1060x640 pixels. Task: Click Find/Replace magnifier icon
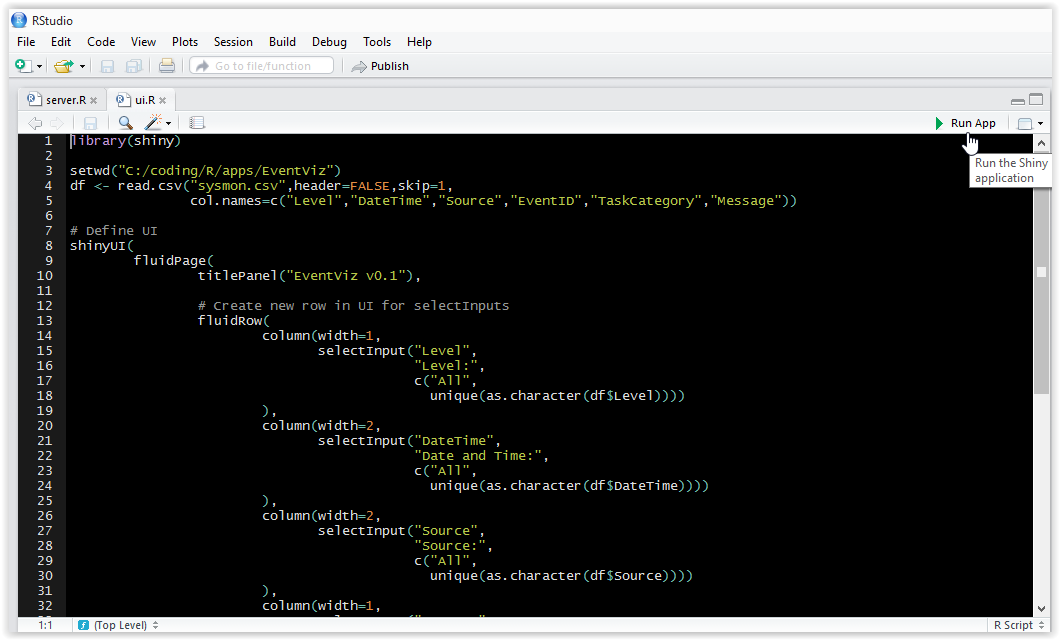[x=125, y=123]
